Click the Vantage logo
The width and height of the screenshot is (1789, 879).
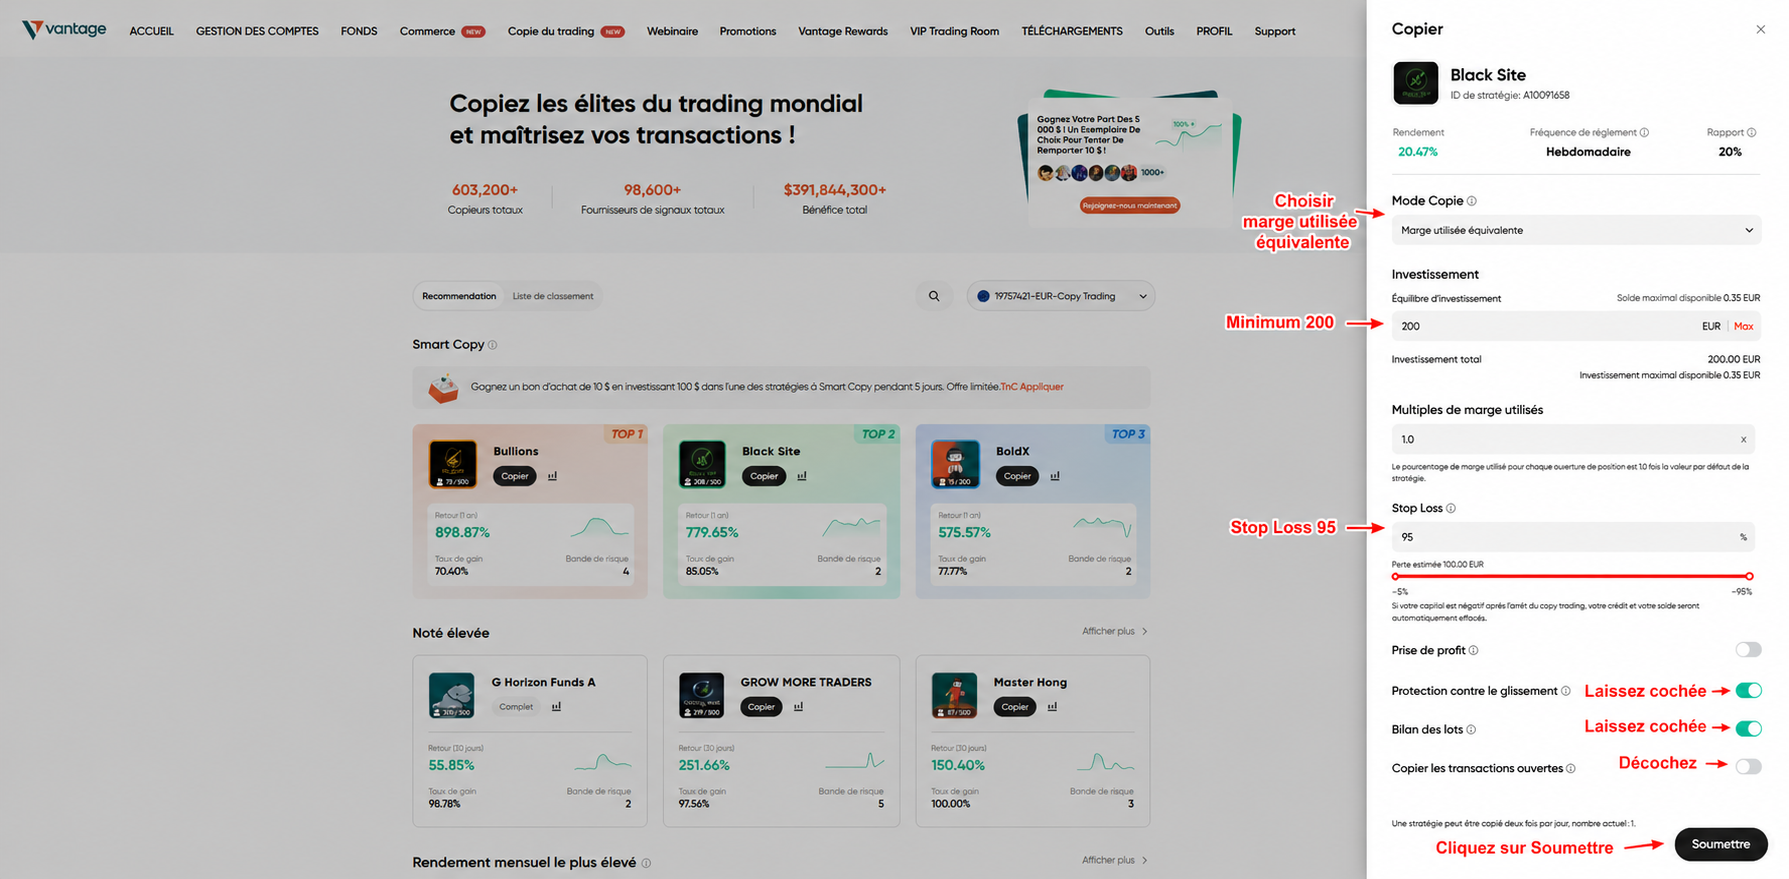[x=64, y=30]
